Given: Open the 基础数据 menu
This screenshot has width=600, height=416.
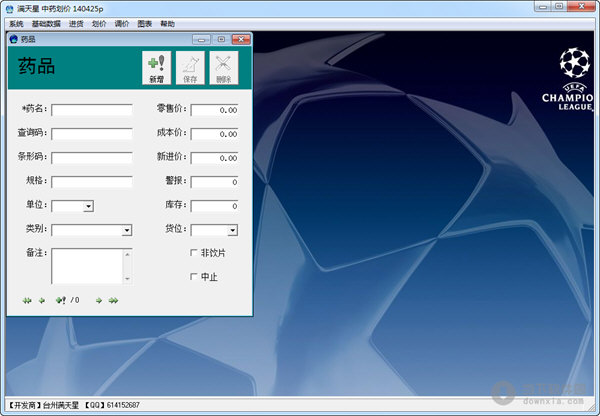Looking at the screenshot, I should 46,24.
